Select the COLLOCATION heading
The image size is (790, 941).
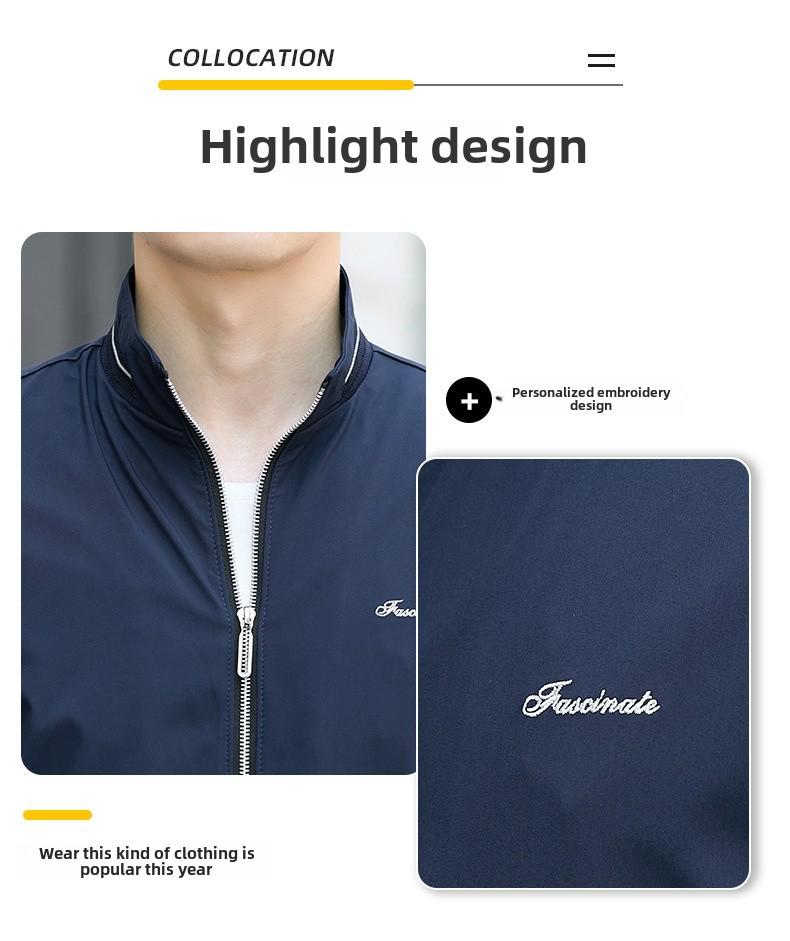tap(250, 58)
